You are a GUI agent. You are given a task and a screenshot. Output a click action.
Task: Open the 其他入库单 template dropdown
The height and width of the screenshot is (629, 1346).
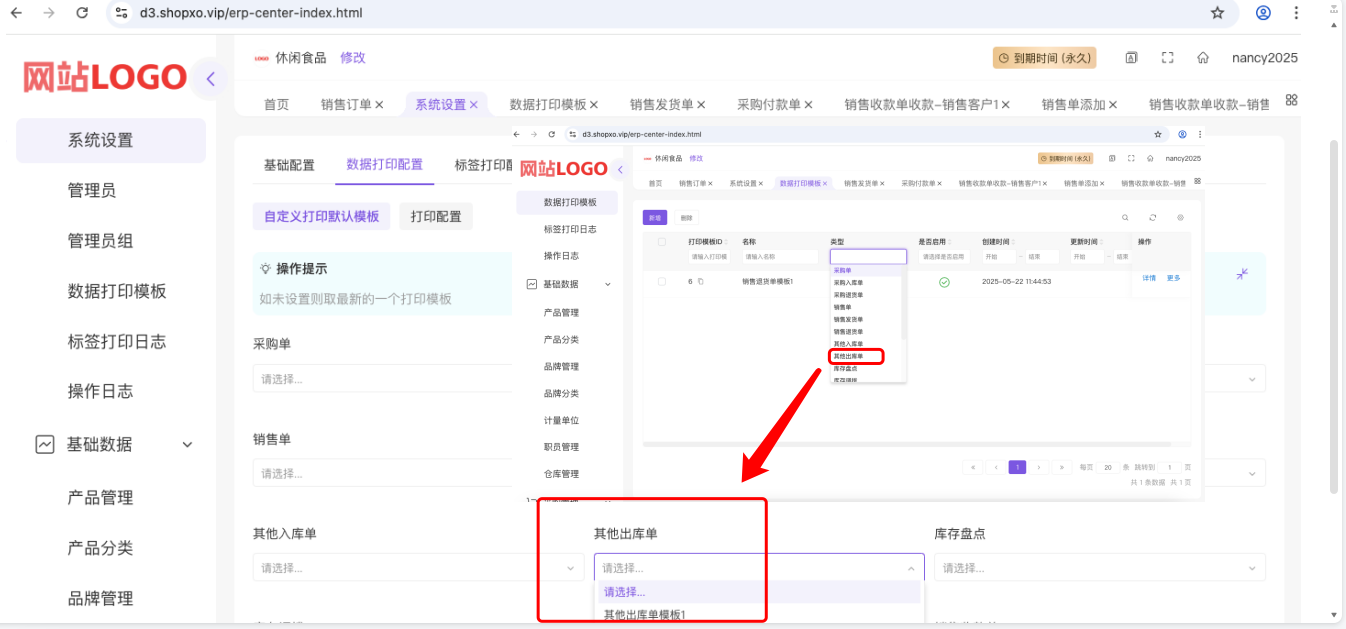click(418, 568)
